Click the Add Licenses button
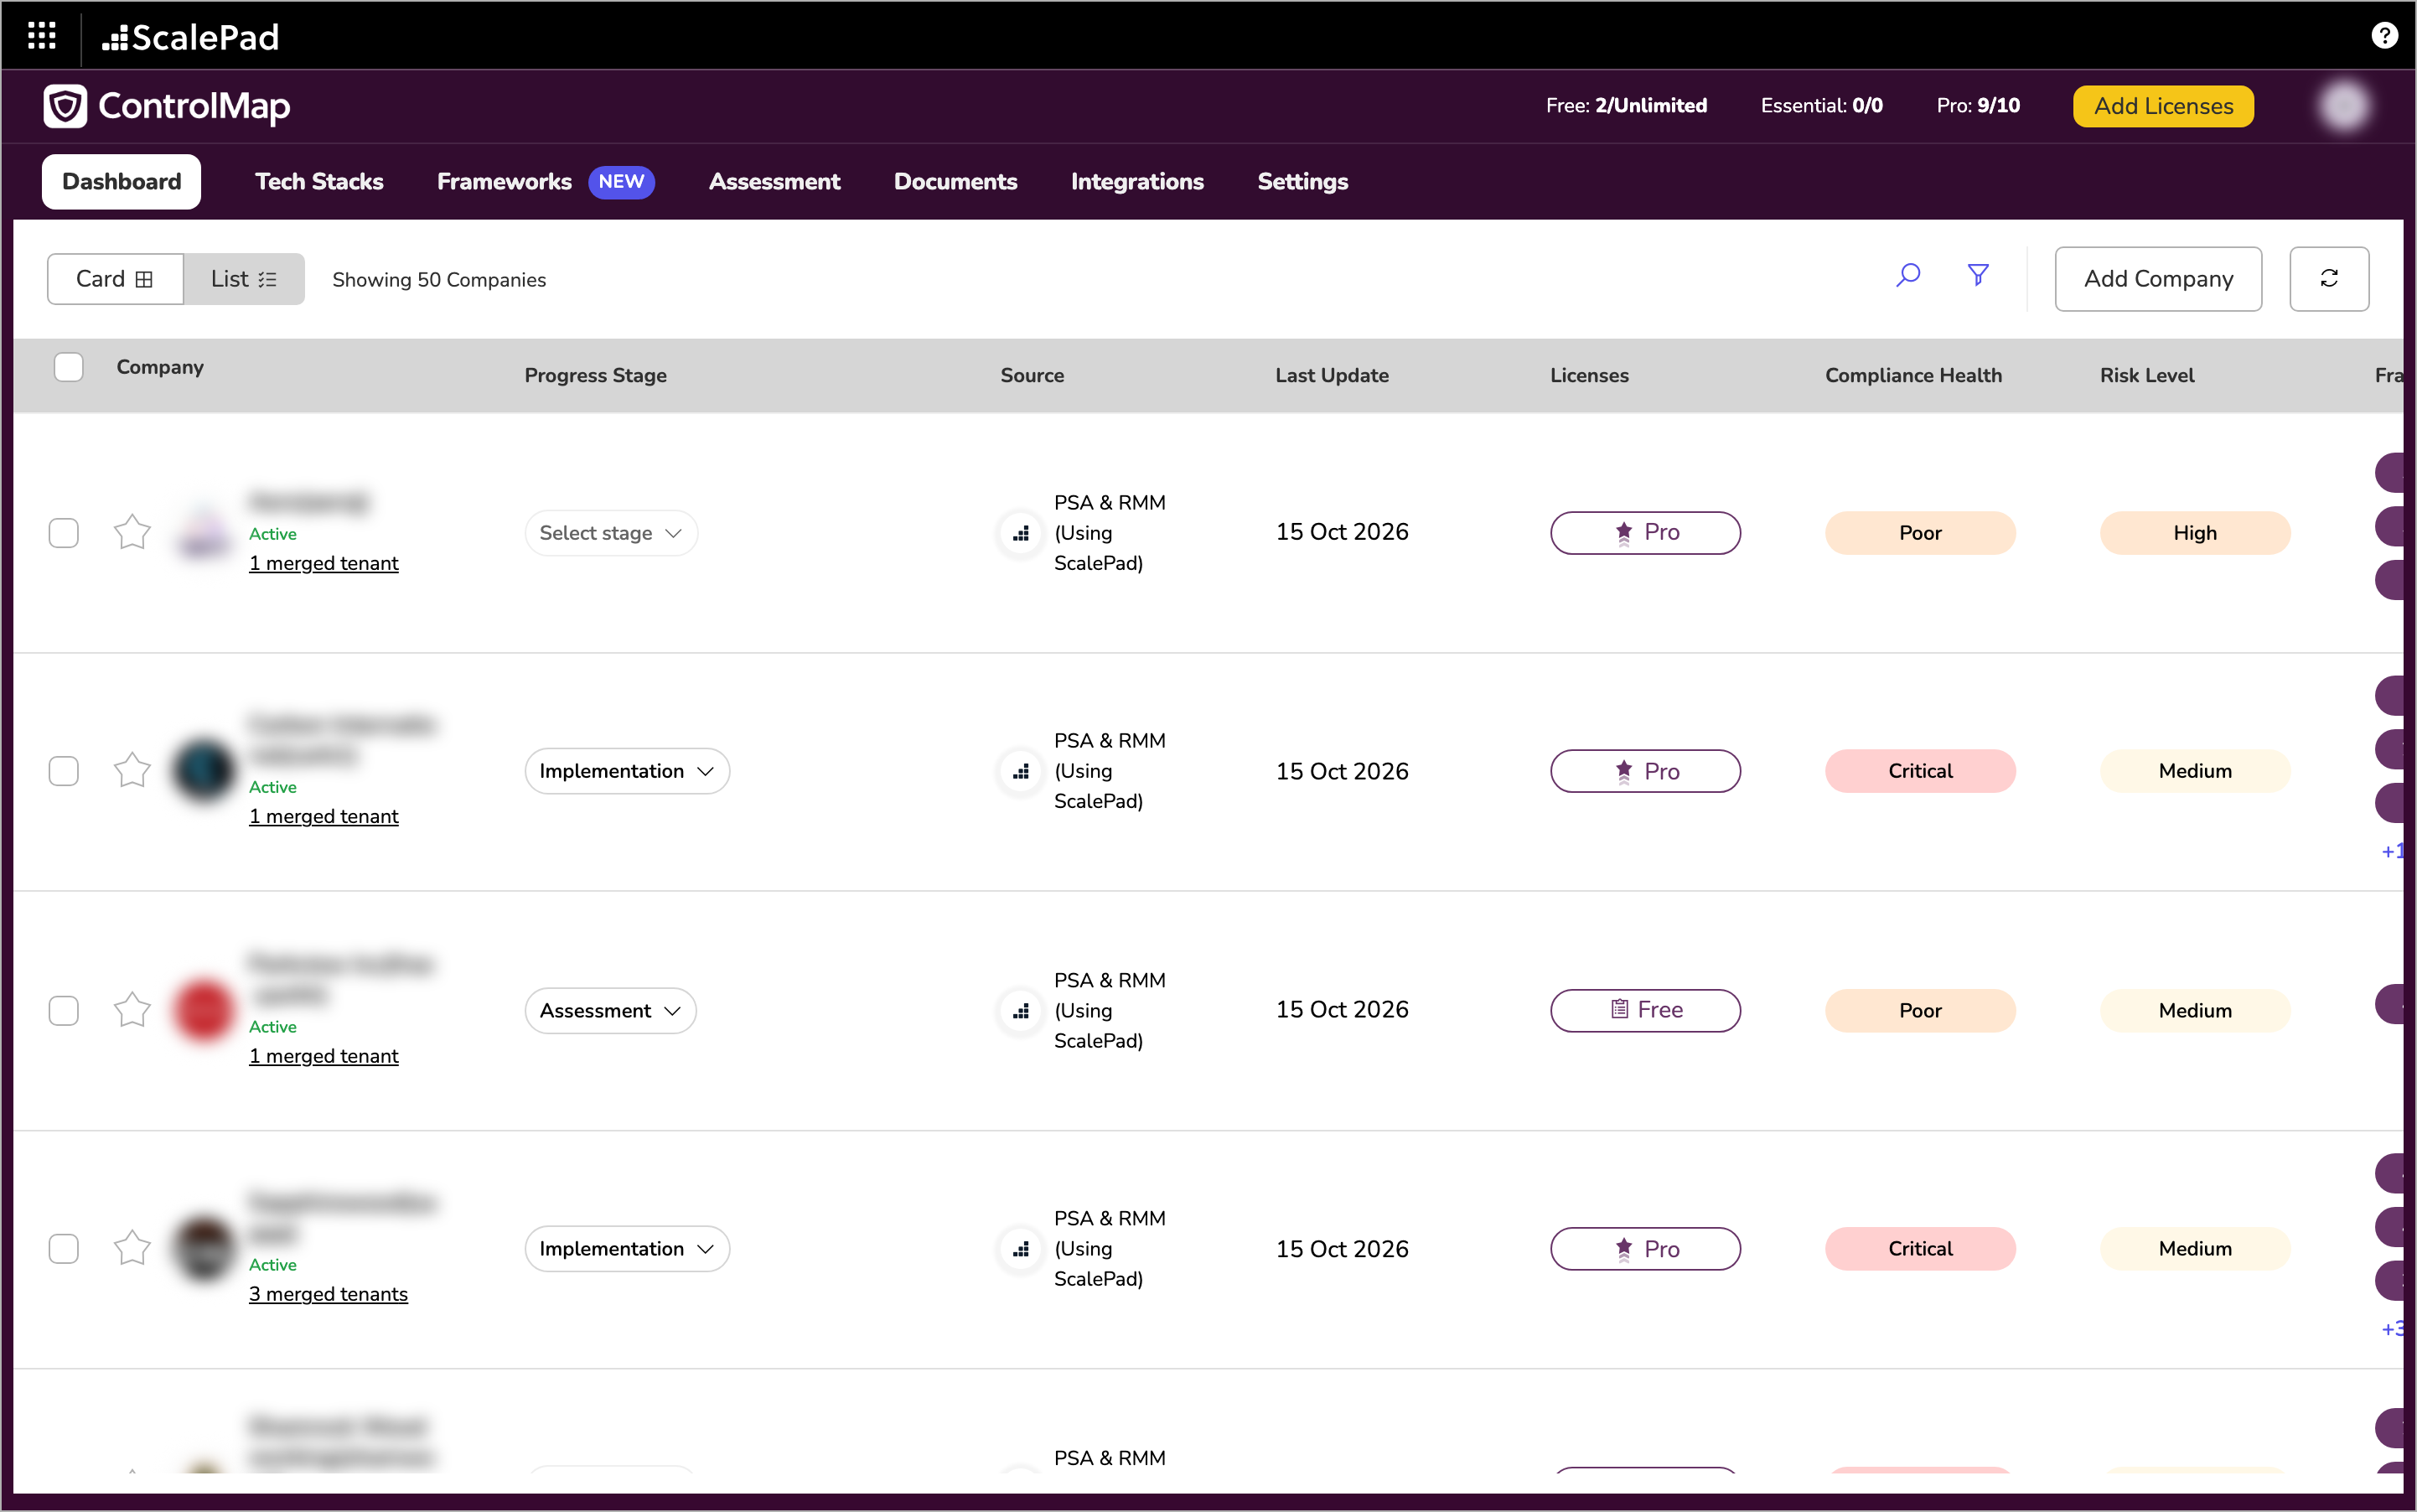This screenshot has width=2417, height=1512. pos(2163,106)
